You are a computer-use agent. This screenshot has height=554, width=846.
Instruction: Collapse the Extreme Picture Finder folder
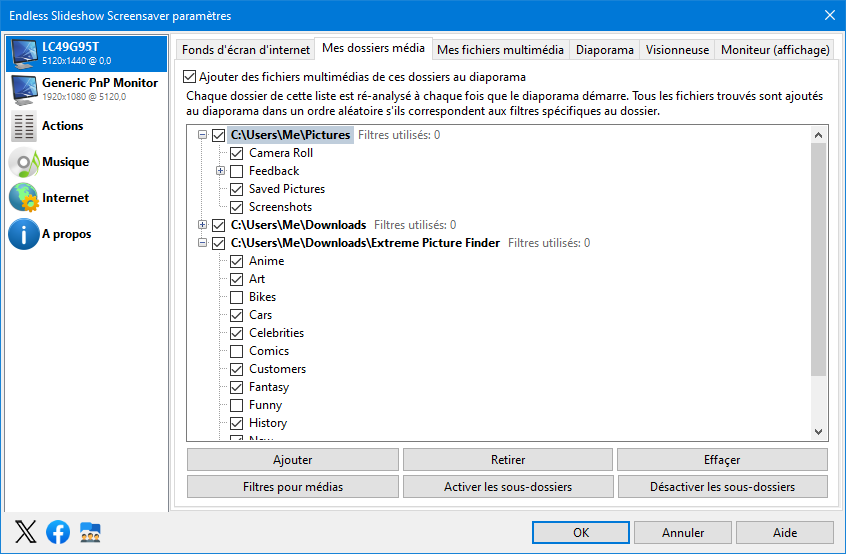click(202, 243)
